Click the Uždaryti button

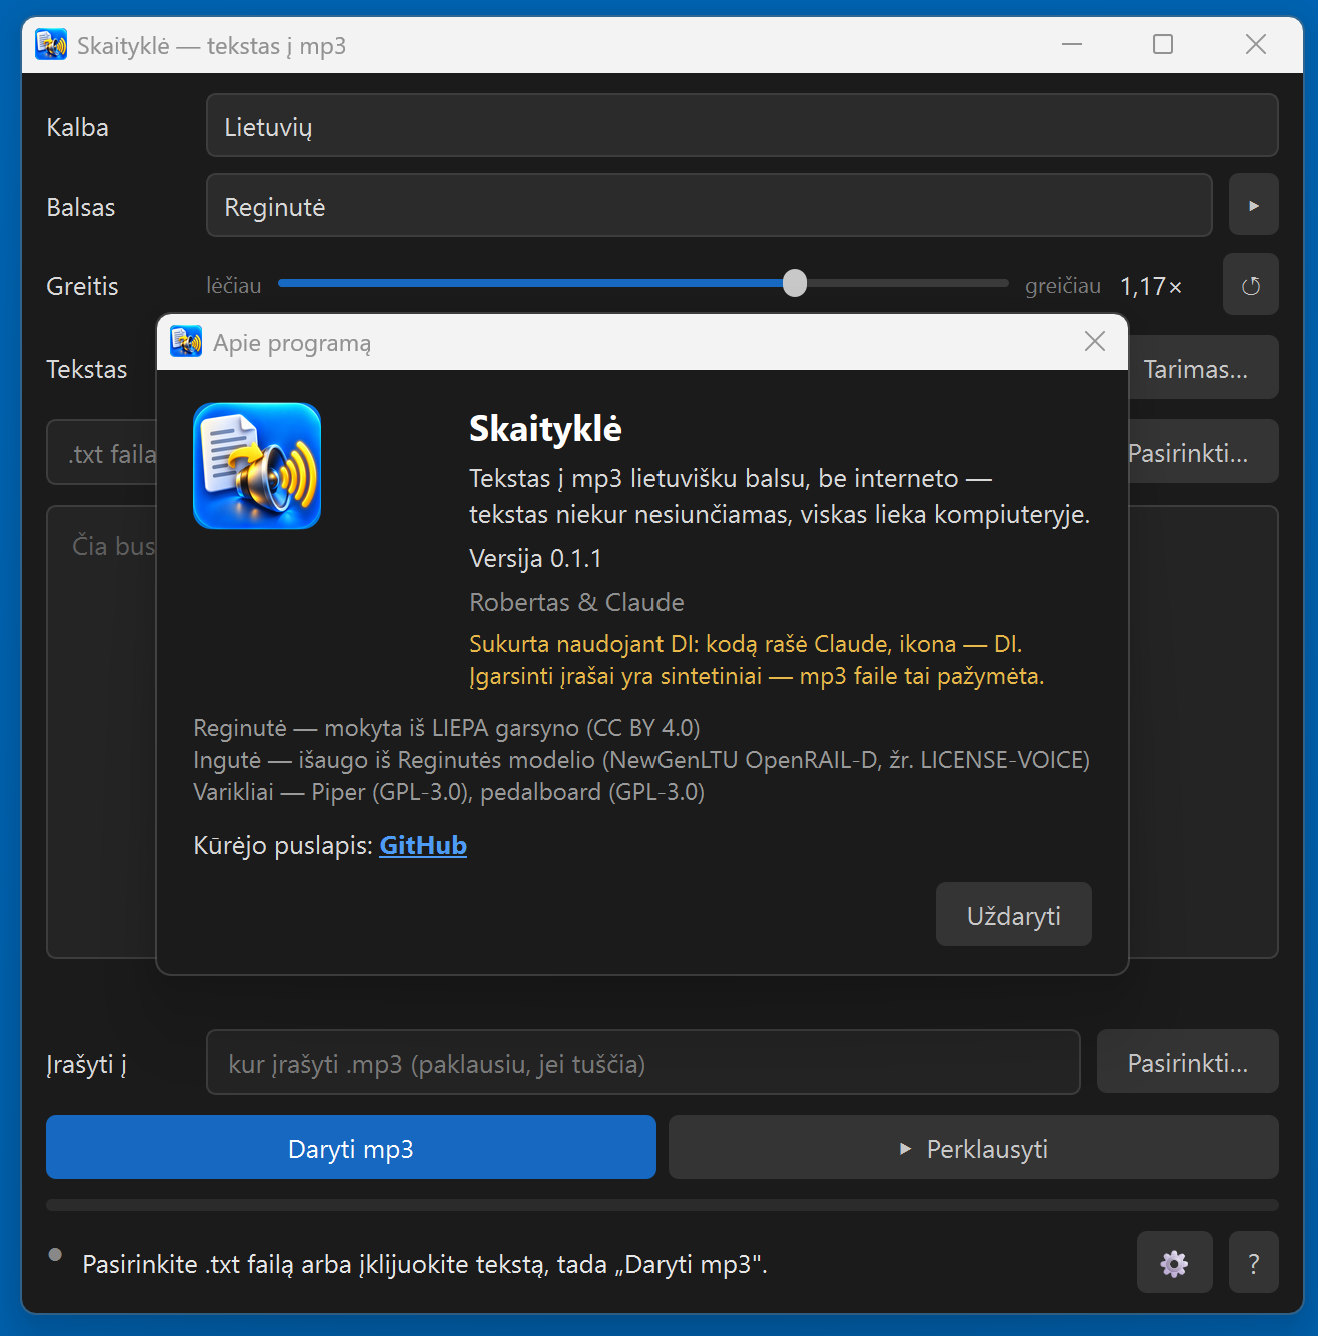(x=1013, y=915)
